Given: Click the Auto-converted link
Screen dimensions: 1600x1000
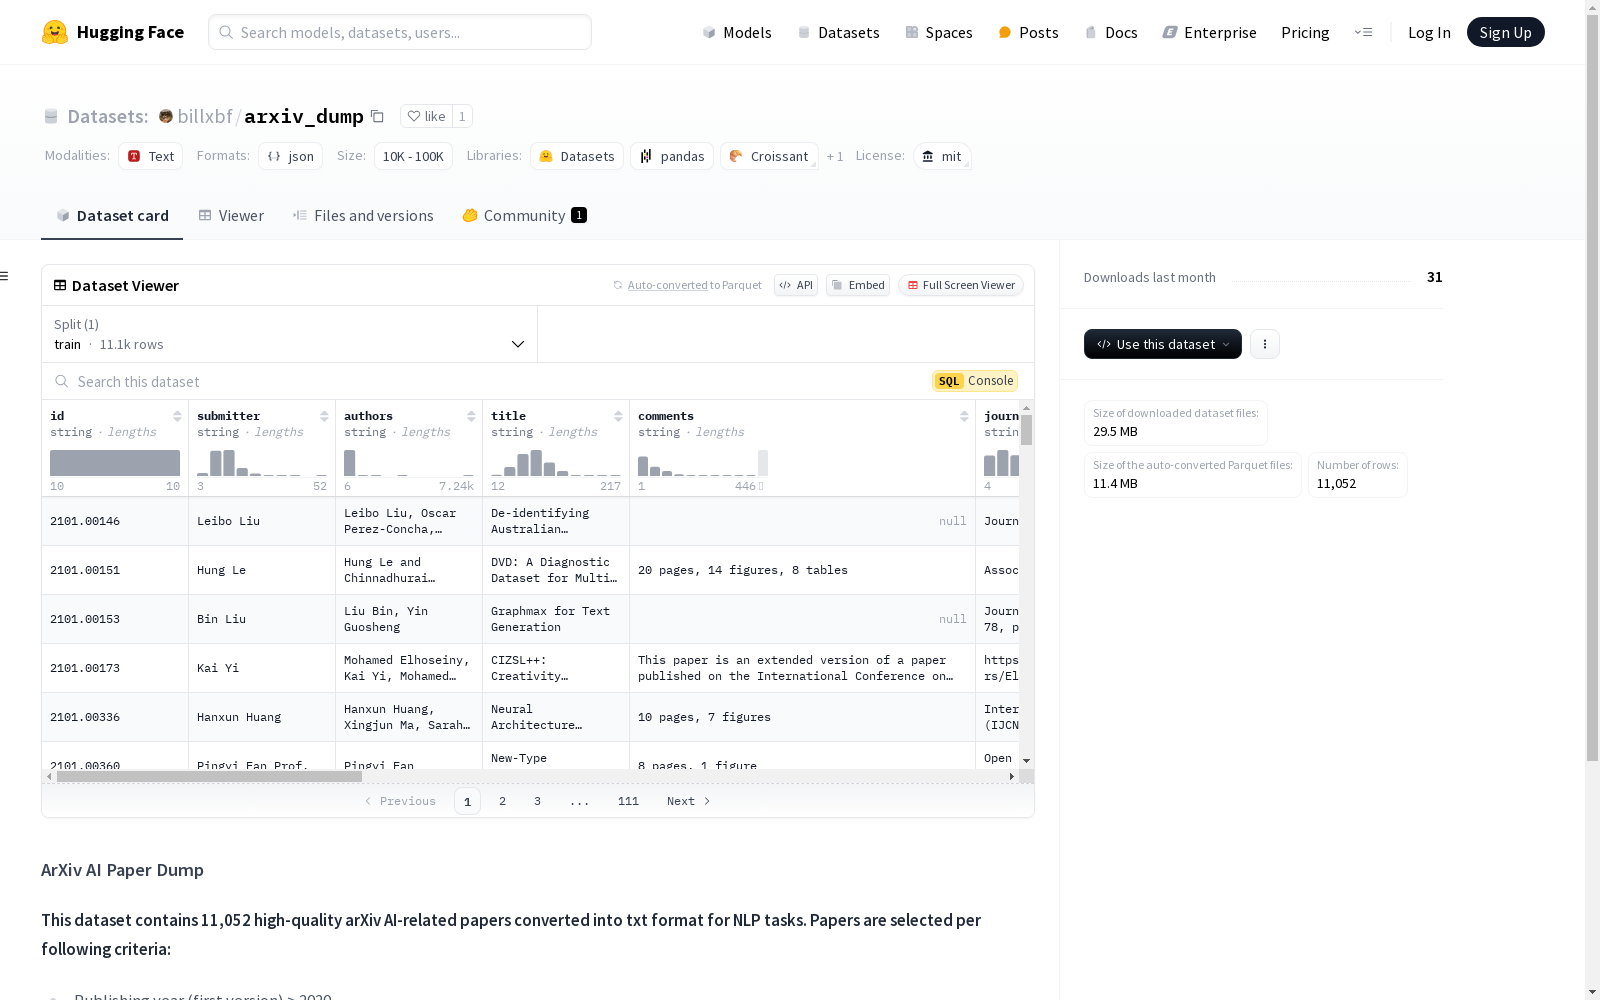Looking at the screenshot, I should (x=667, y=285).
